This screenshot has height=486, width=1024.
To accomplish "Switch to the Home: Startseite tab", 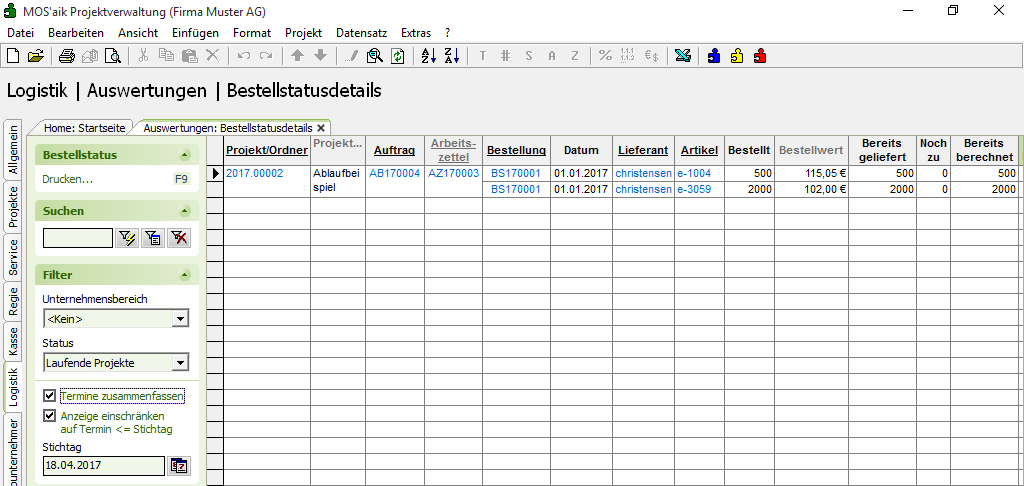I will coord(84,128).
